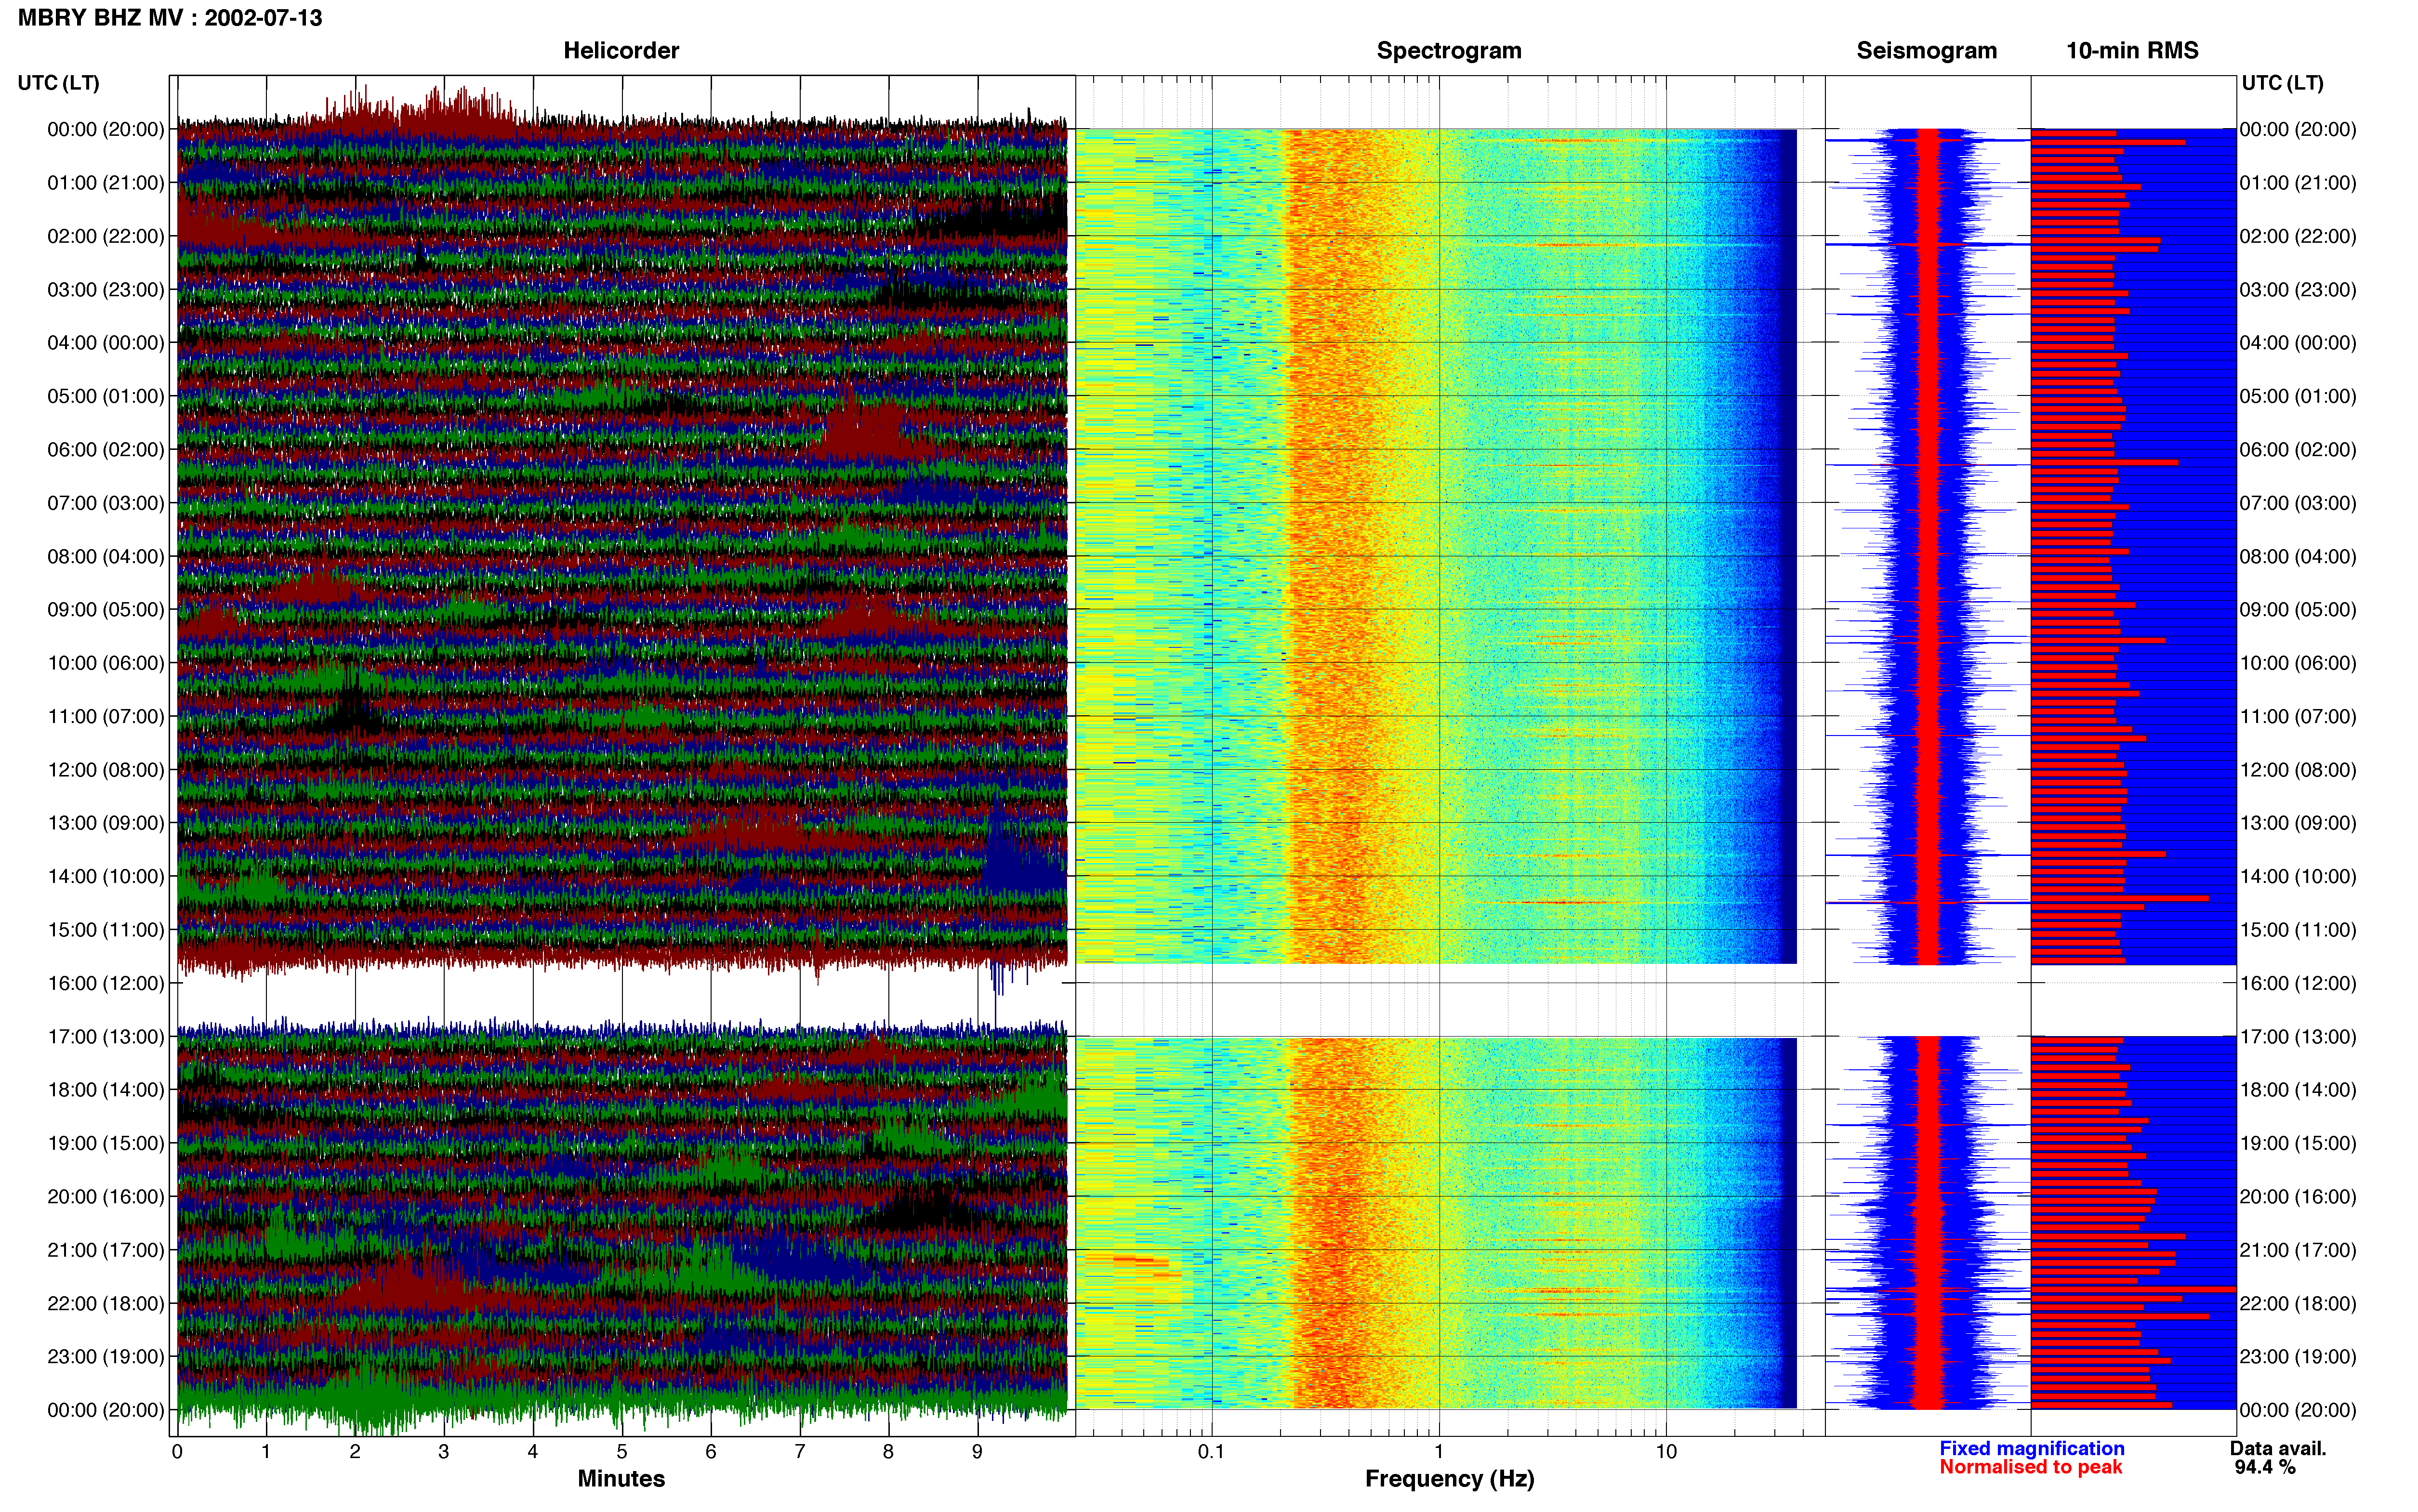Click the left '14:00 (10:00)' time label
The width and height of the screenshot is (2418, 1512).
point(106,876)
